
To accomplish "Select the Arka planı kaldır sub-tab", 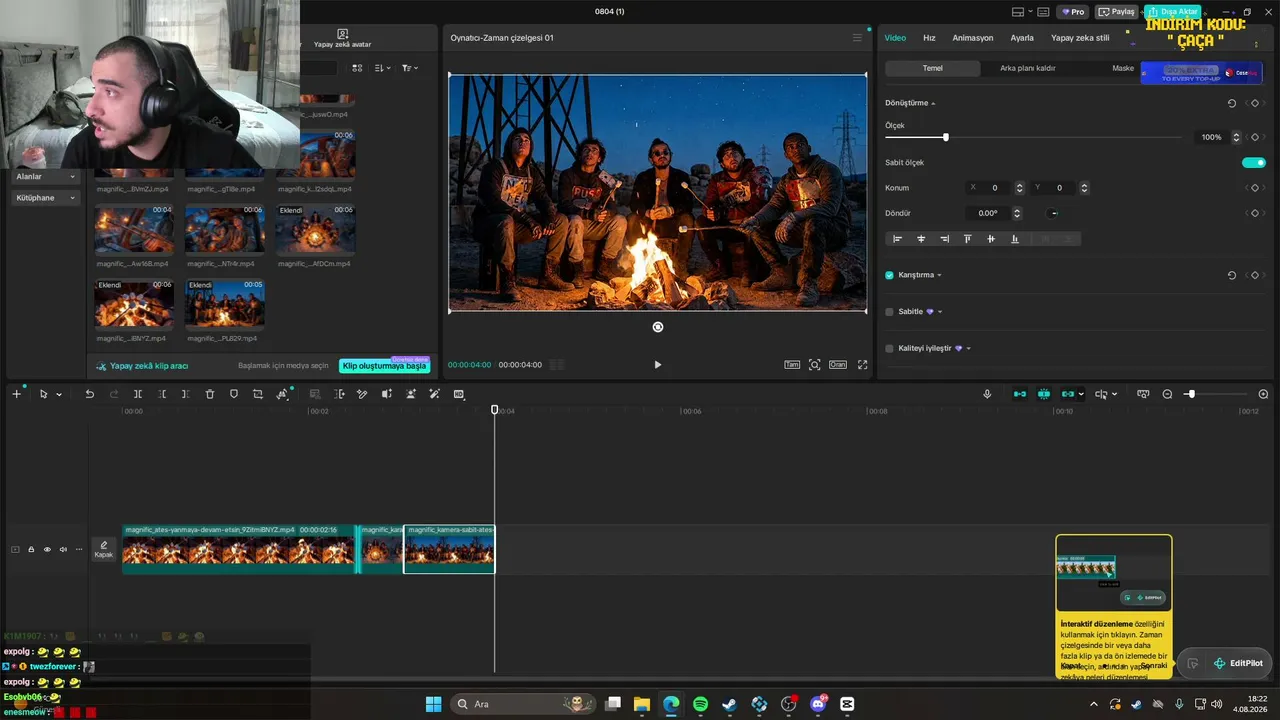I will 1028,68.
